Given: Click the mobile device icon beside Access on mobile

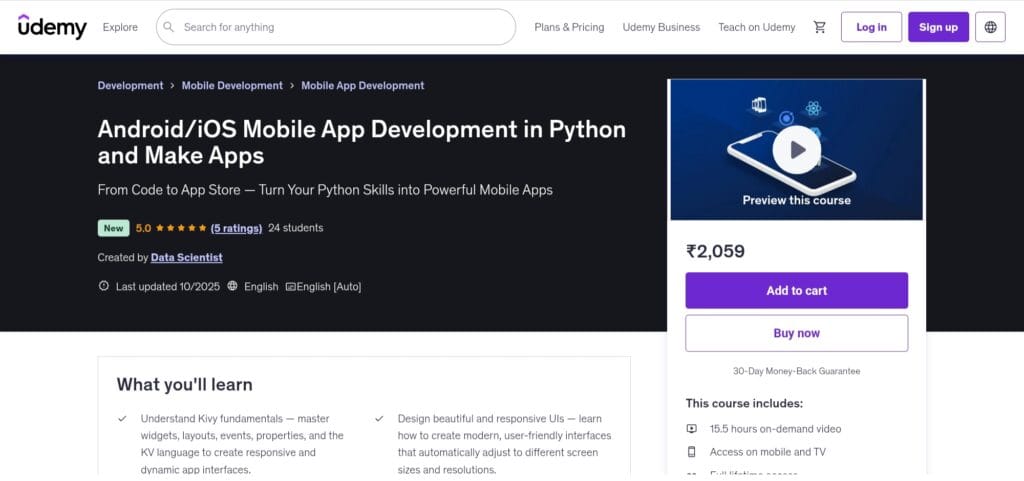Looking at the screenshot, I should 692,452.
